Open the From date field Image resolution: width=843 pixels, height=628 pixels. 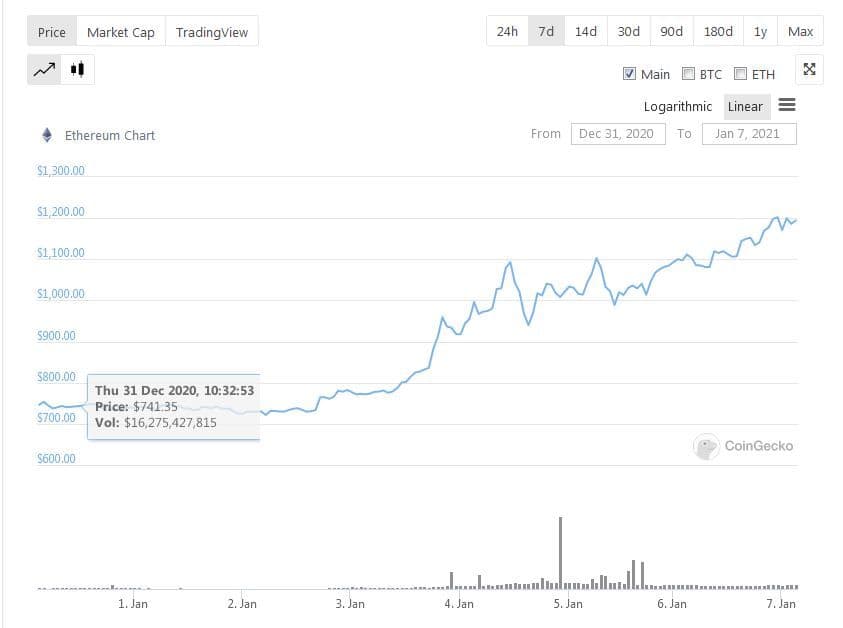click(618, 134)
